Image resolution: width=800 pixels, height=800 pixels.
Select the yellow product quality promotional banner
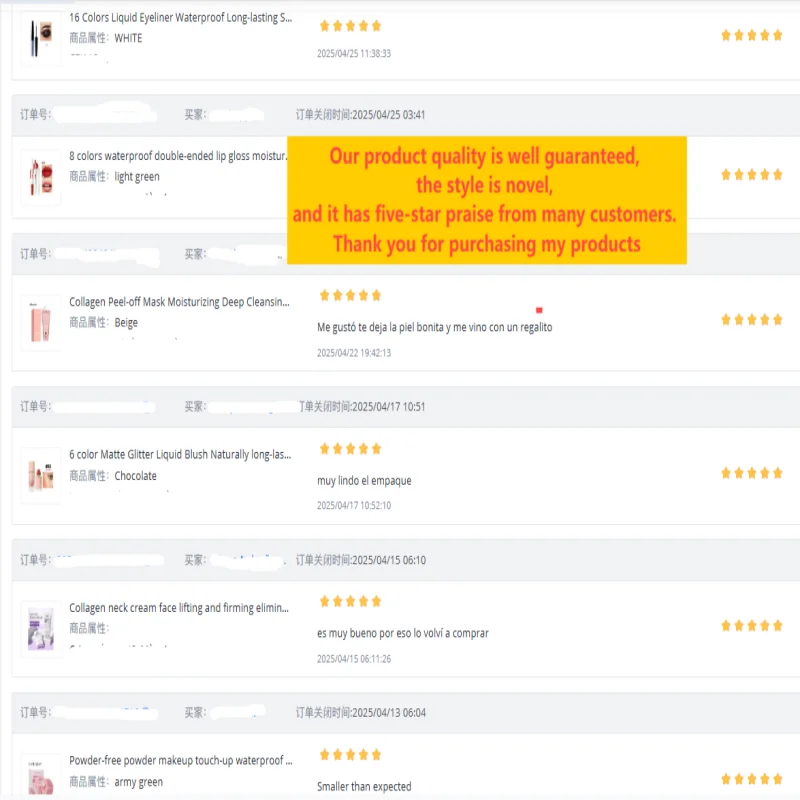coord(487,200)
